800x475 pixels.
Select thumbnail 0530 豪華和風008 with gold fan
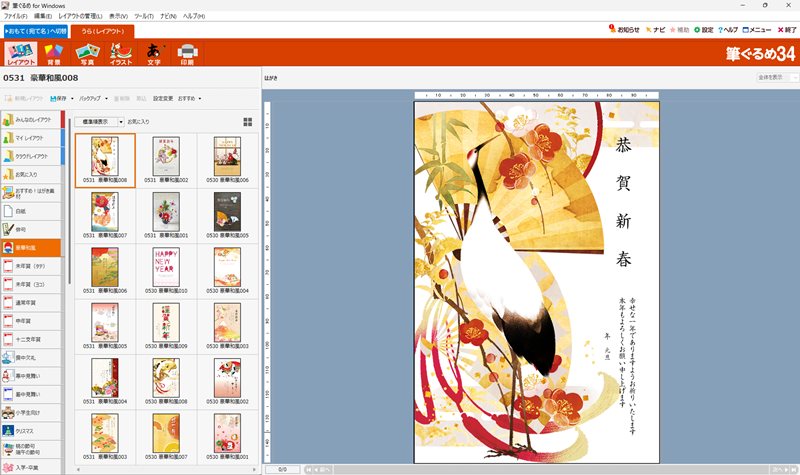pyautogui.click(x=166, y=382)
